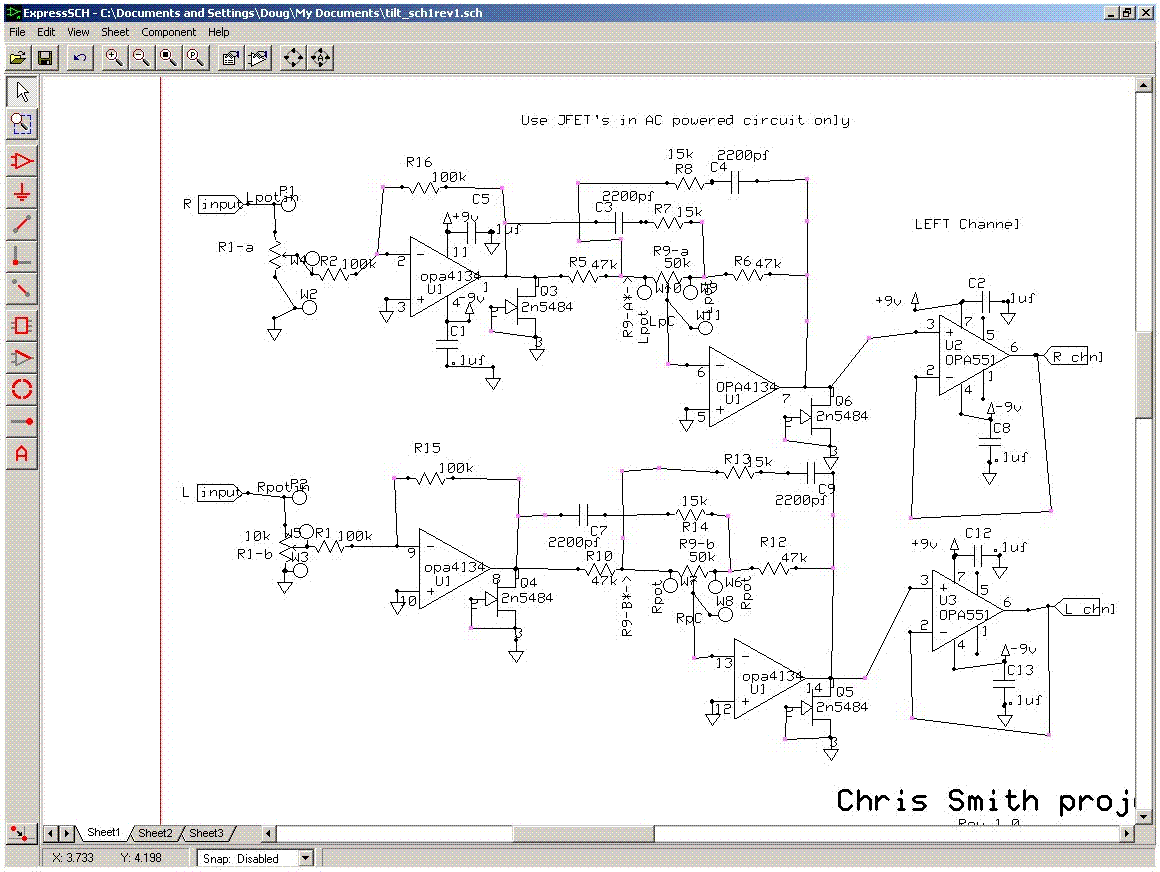The image size is (1160, 872).
Task: Select the 'R16' resistor label
Action: click(419, 162)
